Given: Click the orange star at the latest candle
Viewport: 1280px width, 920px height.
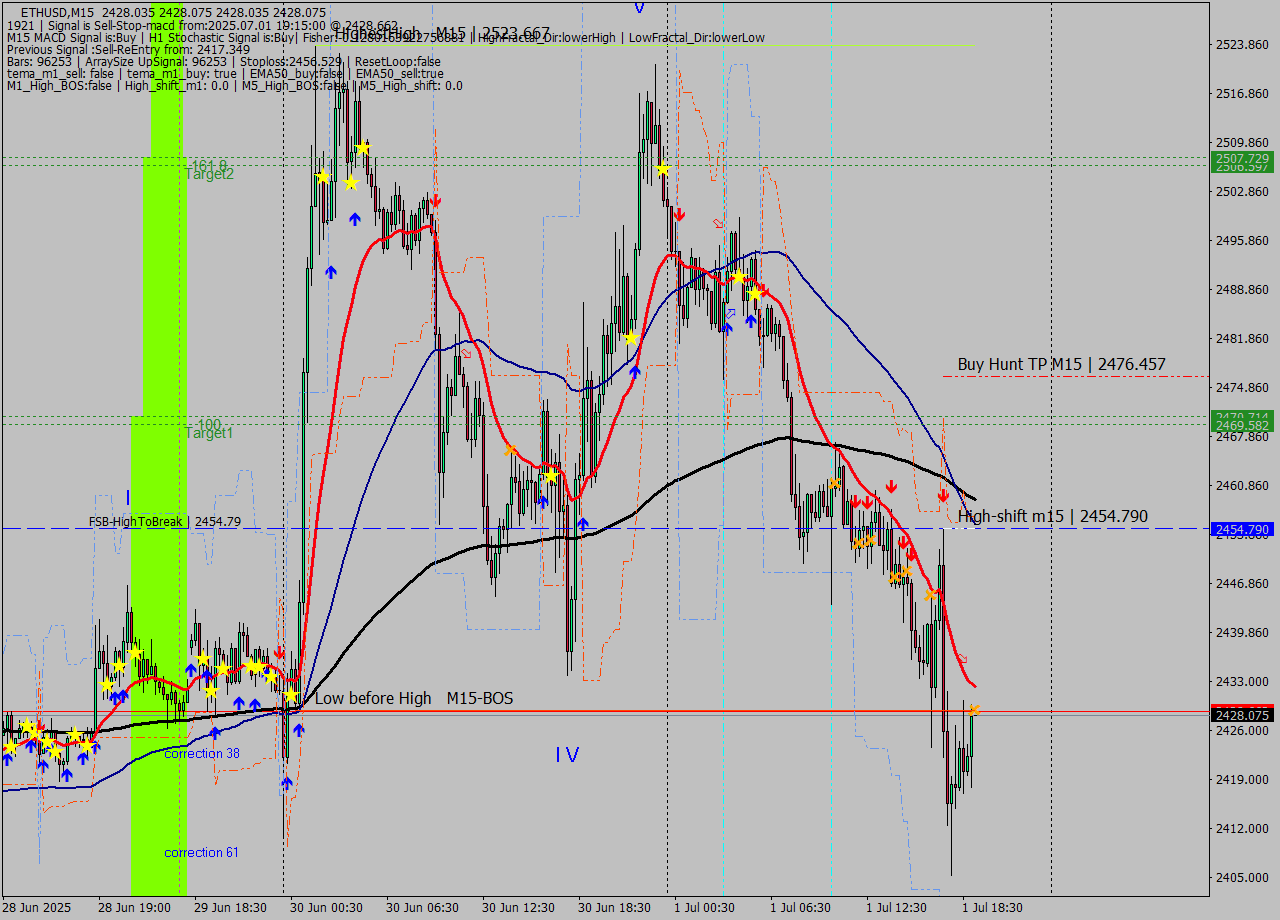Looking at the screenshot, I should pyautogui.click(x=973, y=710).
